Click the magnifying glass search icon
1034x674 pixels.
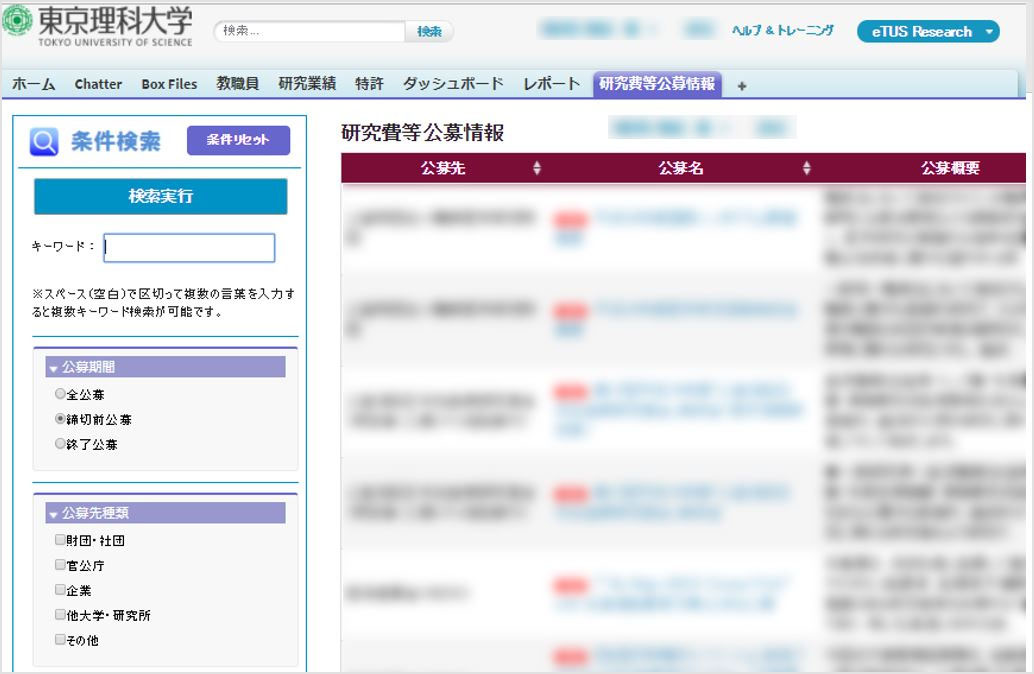click(44, 142)
